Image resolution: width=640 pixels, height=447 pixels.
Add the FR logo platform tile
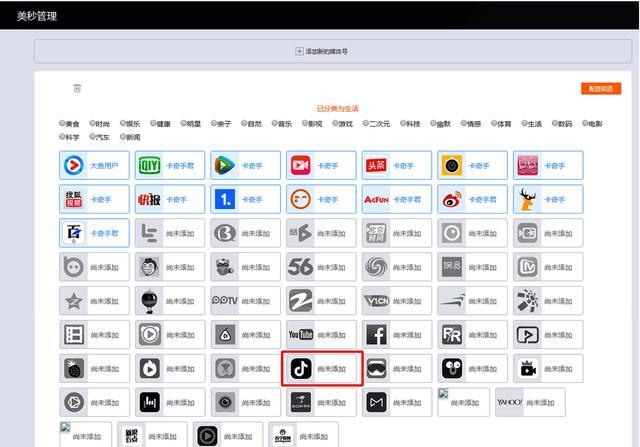point(472,335)
